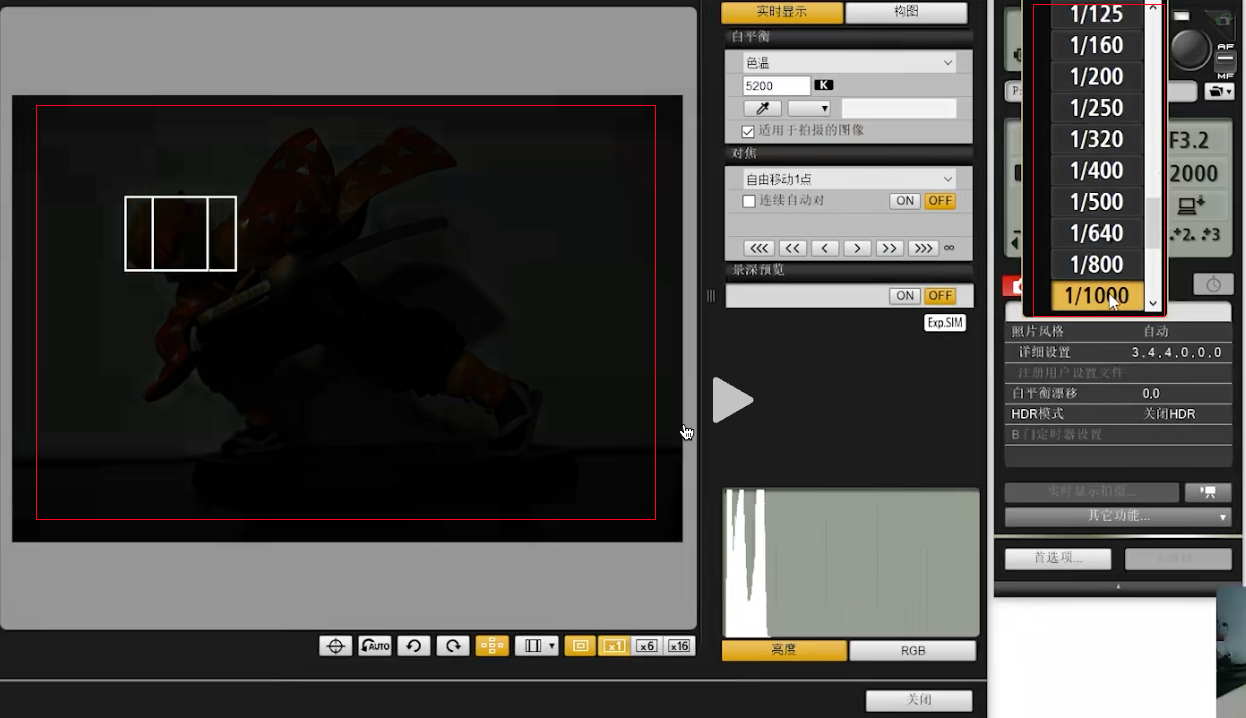1246x718 pixels.
Task: Click the 白平衡漂移 row
Action: [x=1118, y=393]
